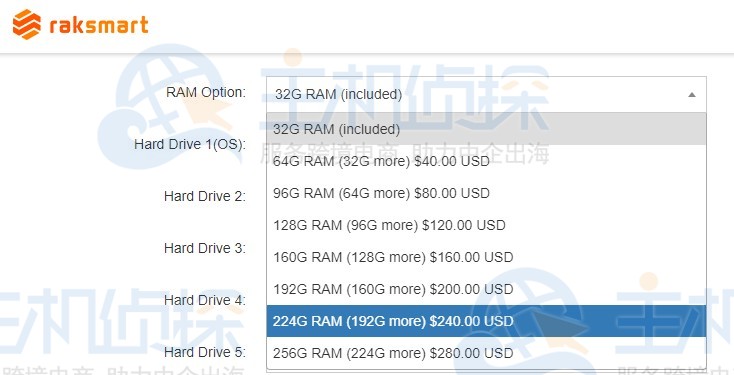The image size is (734, 375).
Task: Click the Hard Drive 3 label
Action: pyautogui.click(x=205, y=248)
